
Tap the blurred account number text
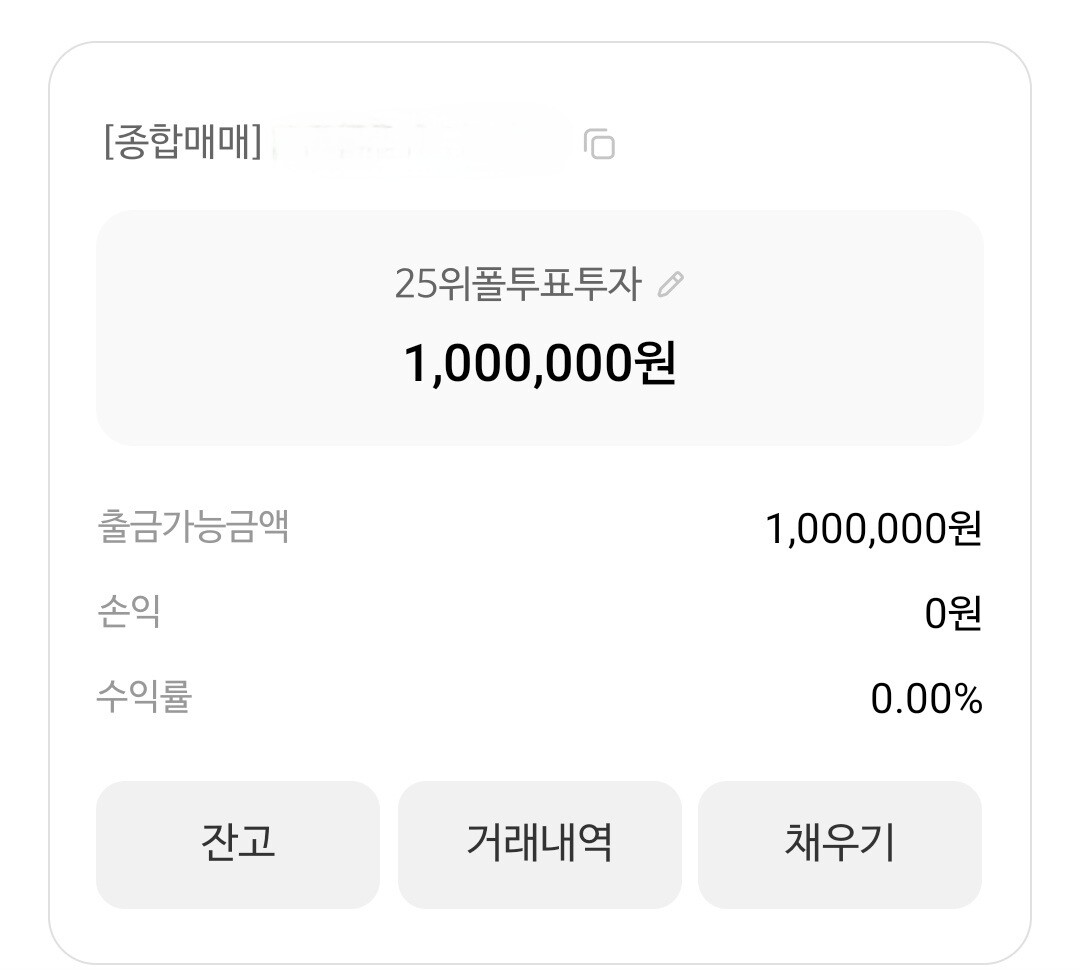tap(420, 143)
